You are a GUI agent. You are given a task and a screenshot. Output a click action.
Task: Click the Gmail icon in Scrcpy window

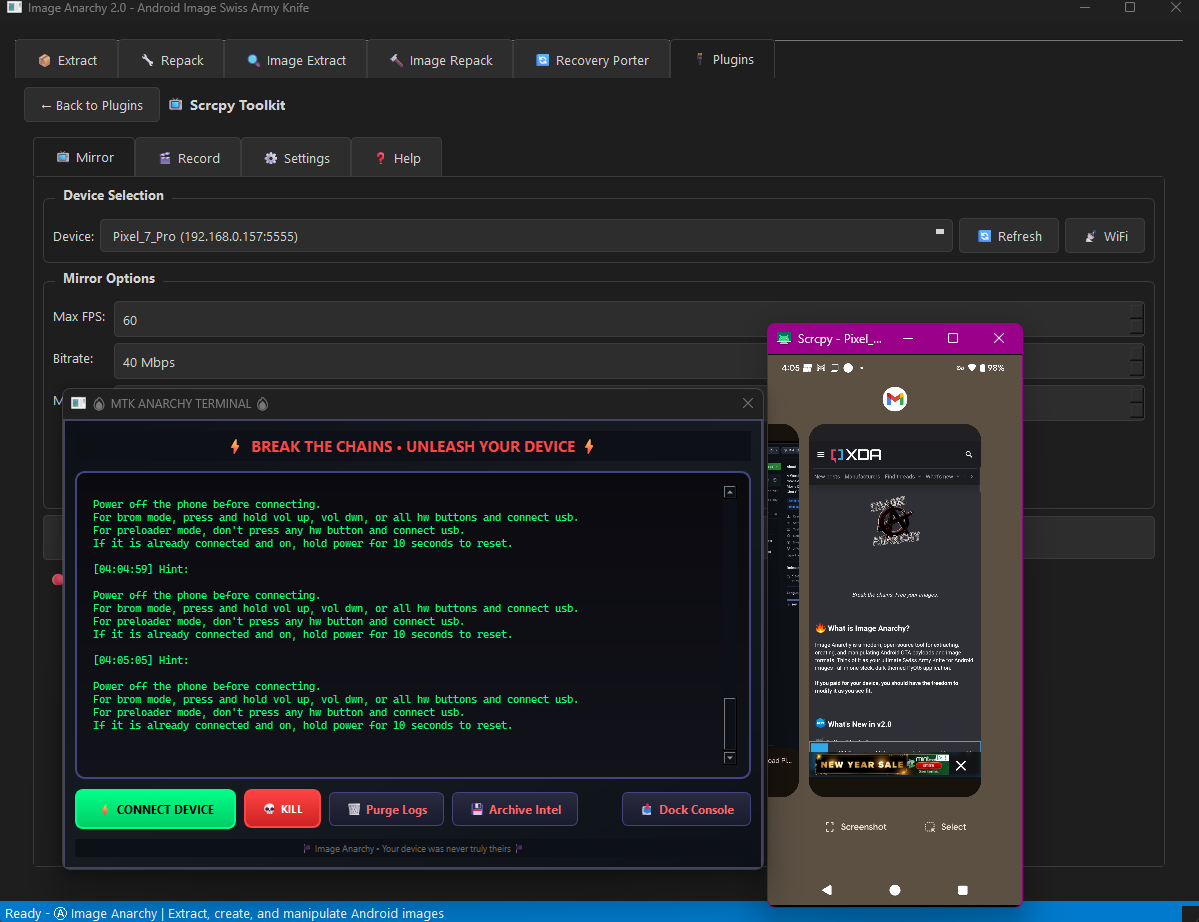click(x=895, y=398)
